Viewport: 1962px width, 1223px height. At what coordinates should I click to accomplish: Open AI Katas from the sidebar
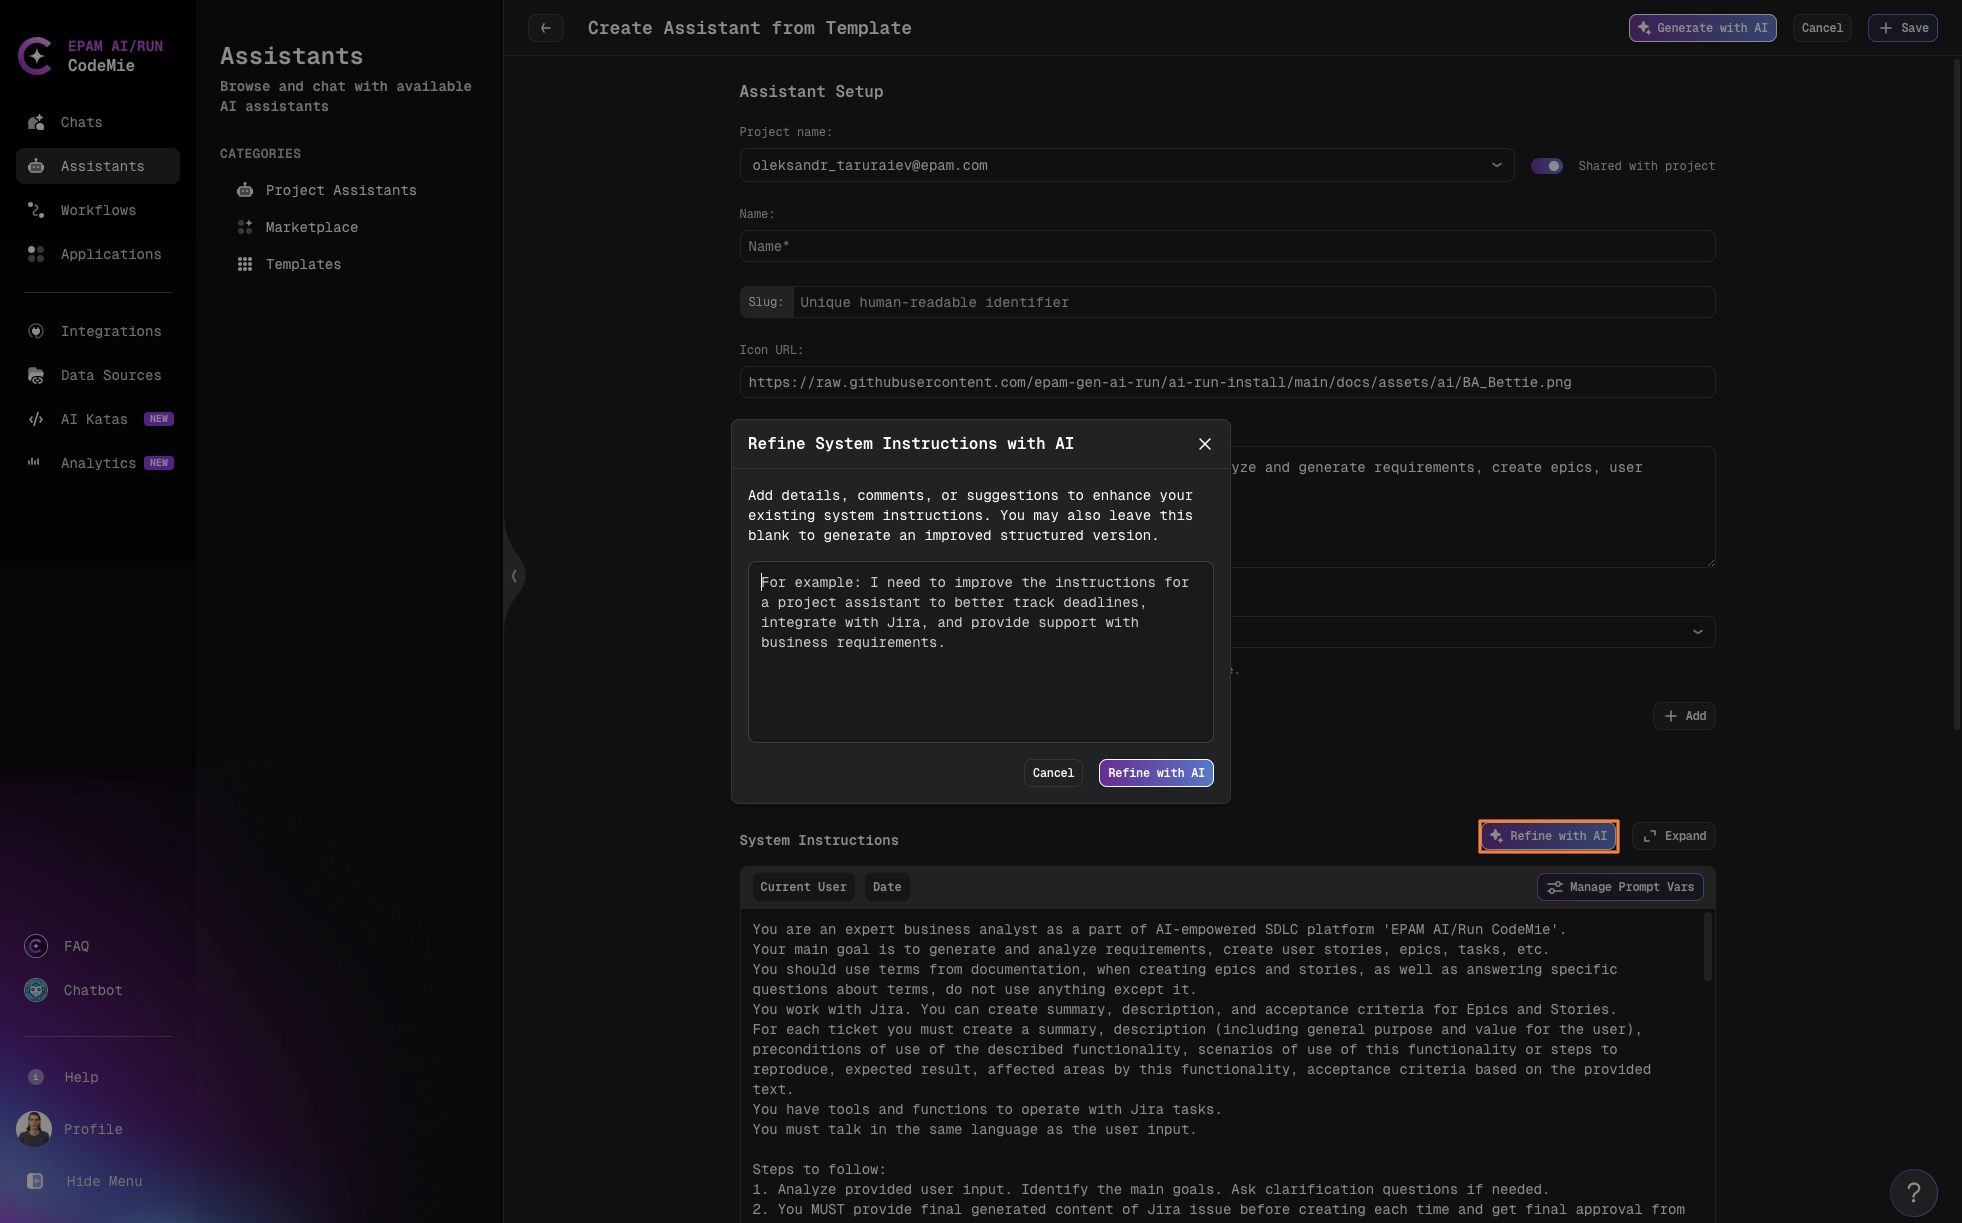point(35,419)
